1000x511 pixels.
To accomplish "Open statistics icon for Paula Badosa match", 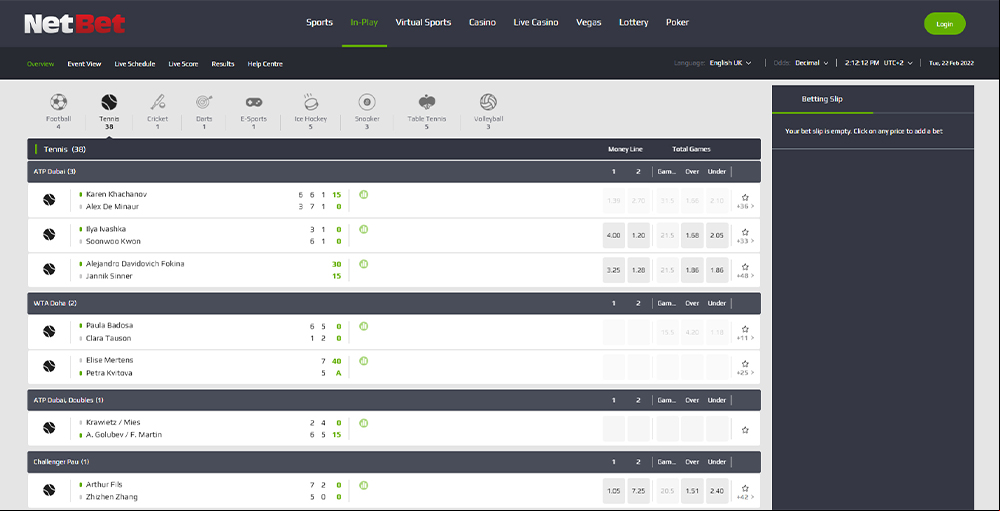I will click(364, 326).
